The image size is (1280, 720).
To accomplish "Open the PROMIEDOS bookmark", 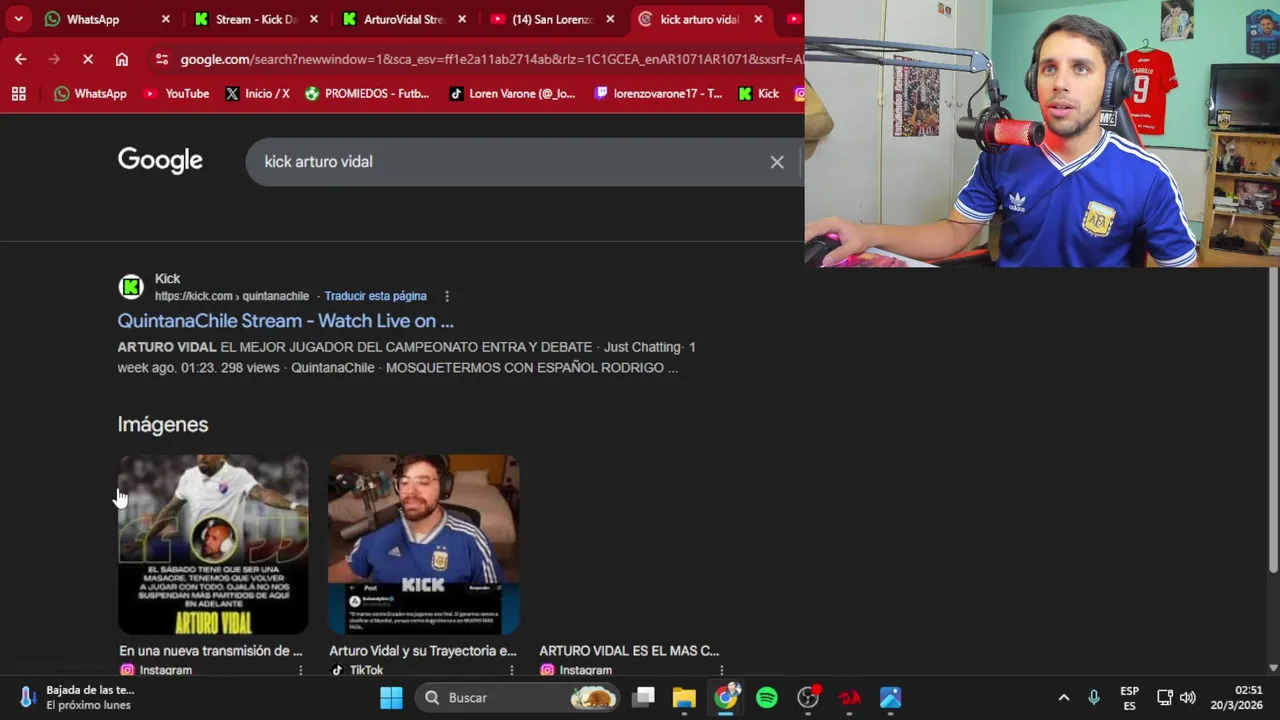I will point(367,93).
